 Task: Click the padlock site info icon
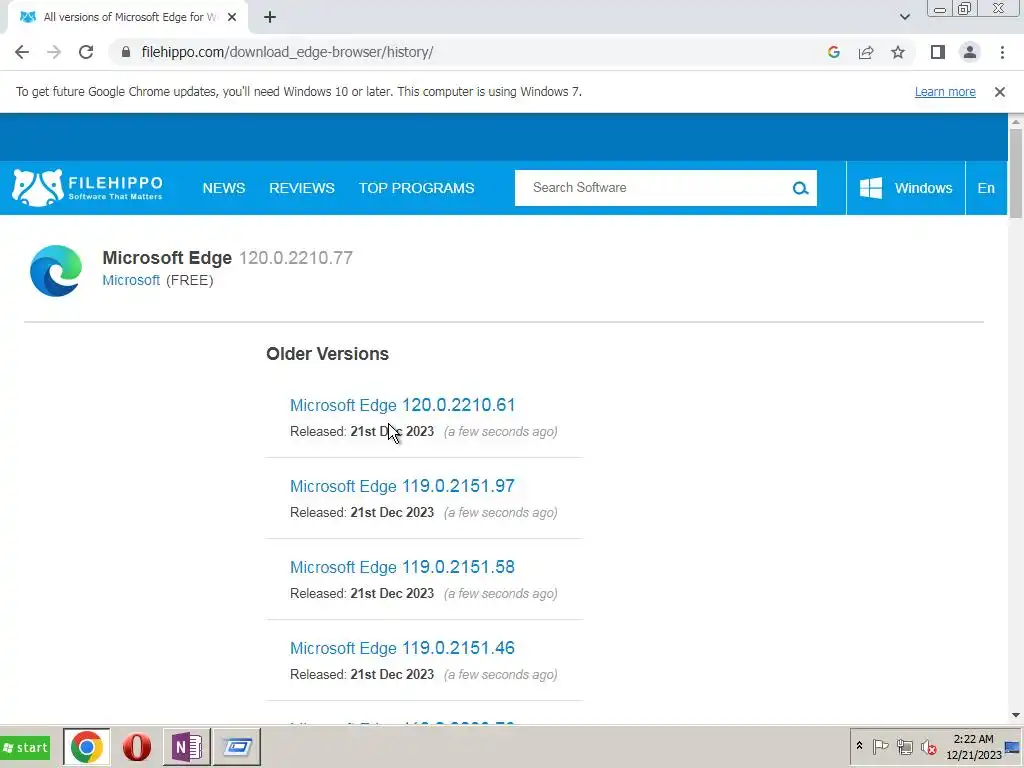pyautogui.click(x=126, y=52)
